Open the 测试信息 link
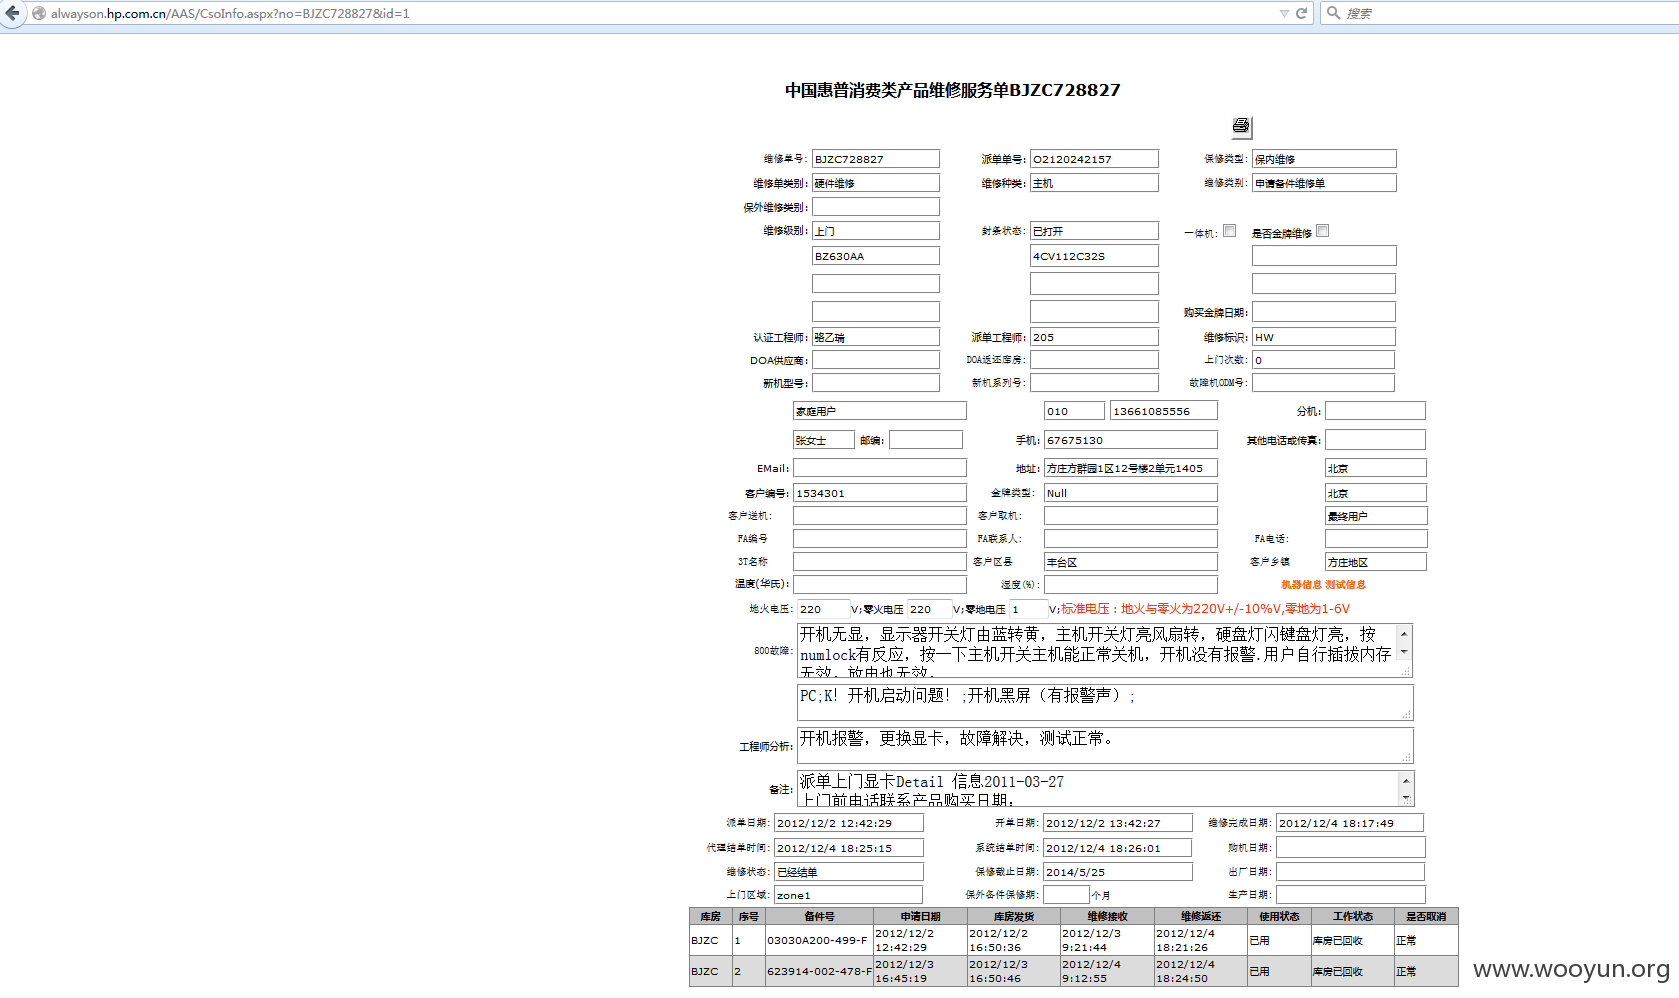The width and height of the screenshot is (1679, 998). (x=1345, y=585)
